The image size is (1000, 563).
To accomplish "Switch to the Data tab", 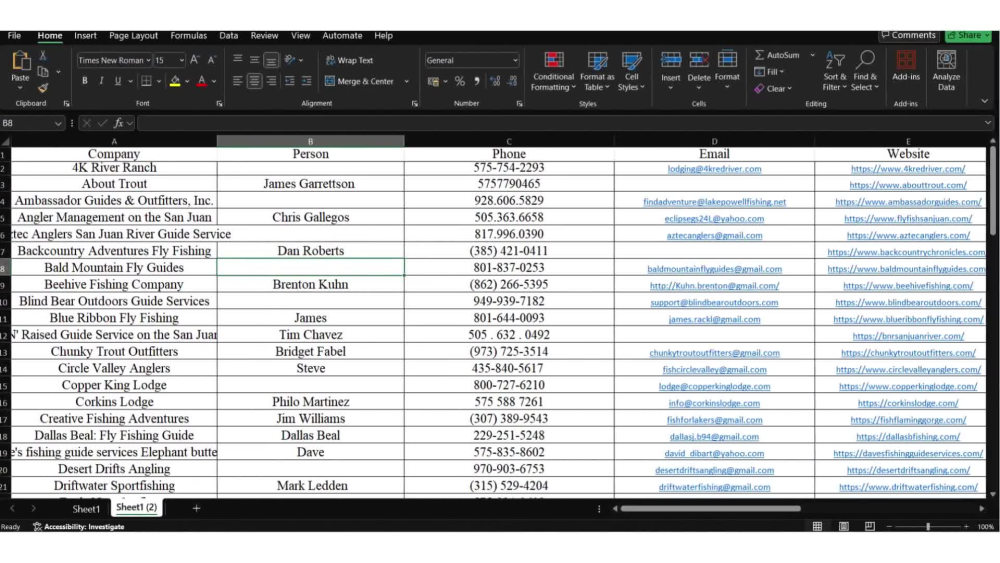I will [228, 36].
